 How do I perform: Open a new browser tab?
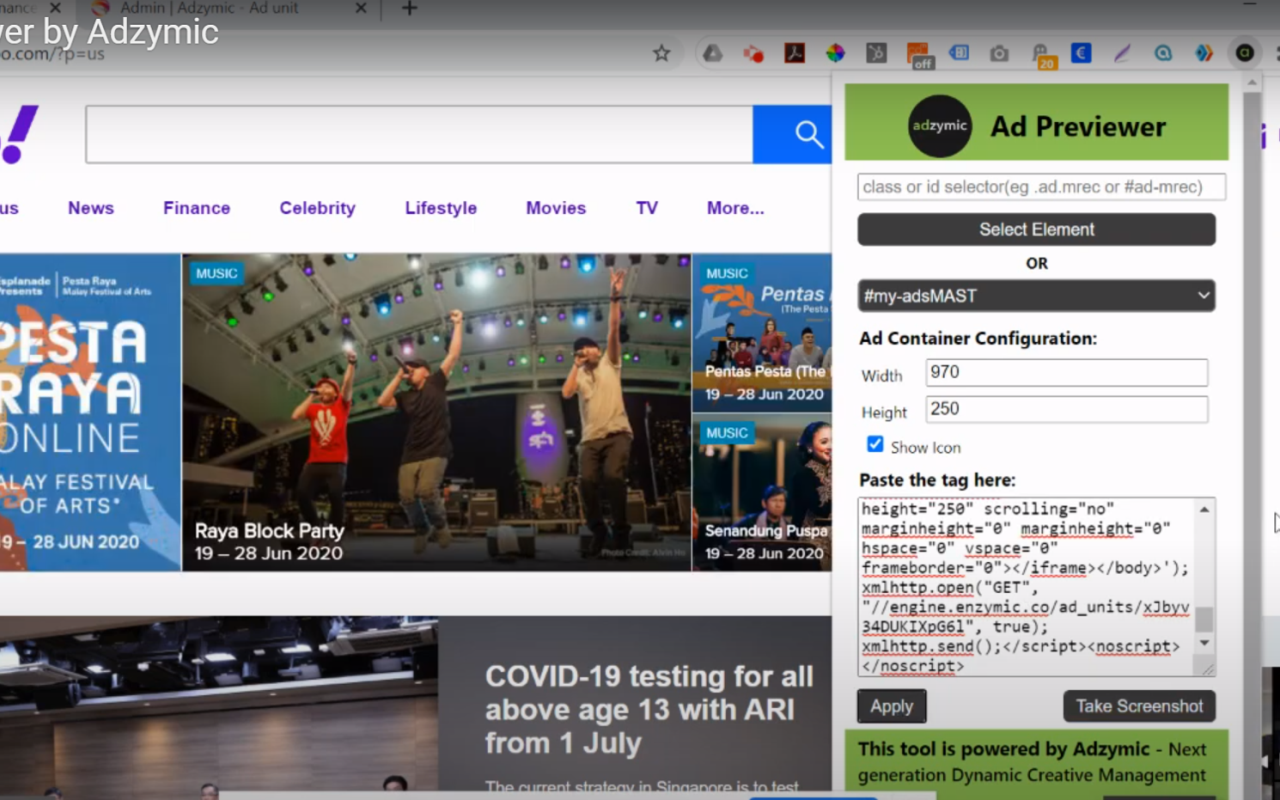tap(409, 9)
